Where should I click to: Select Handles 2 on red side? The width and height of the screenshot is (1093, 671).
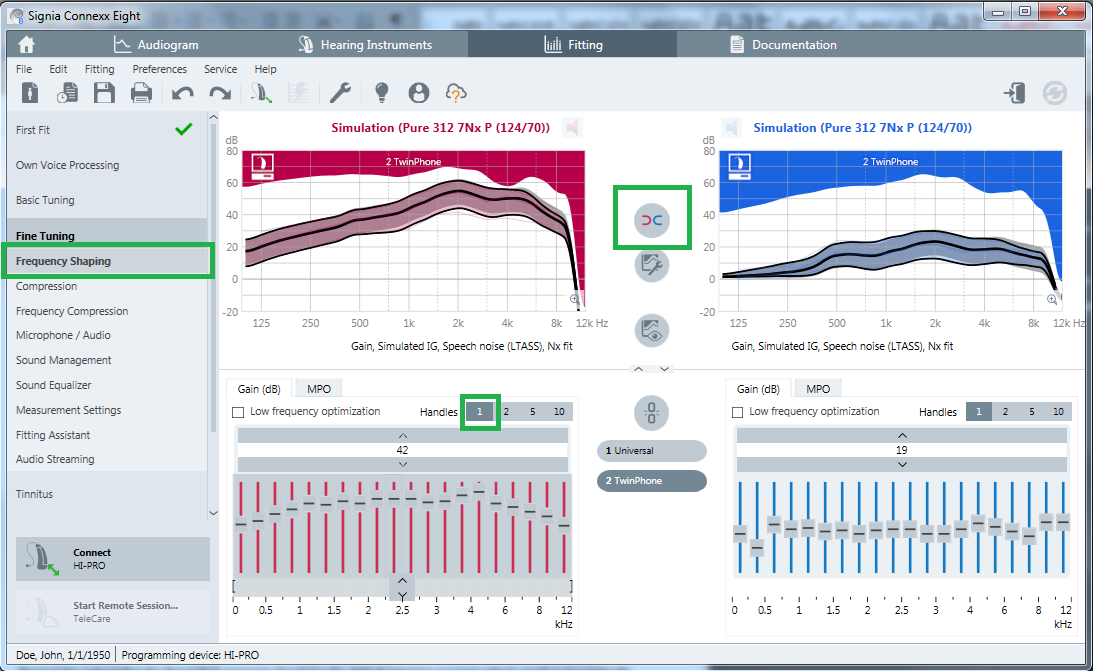point(506,412)
